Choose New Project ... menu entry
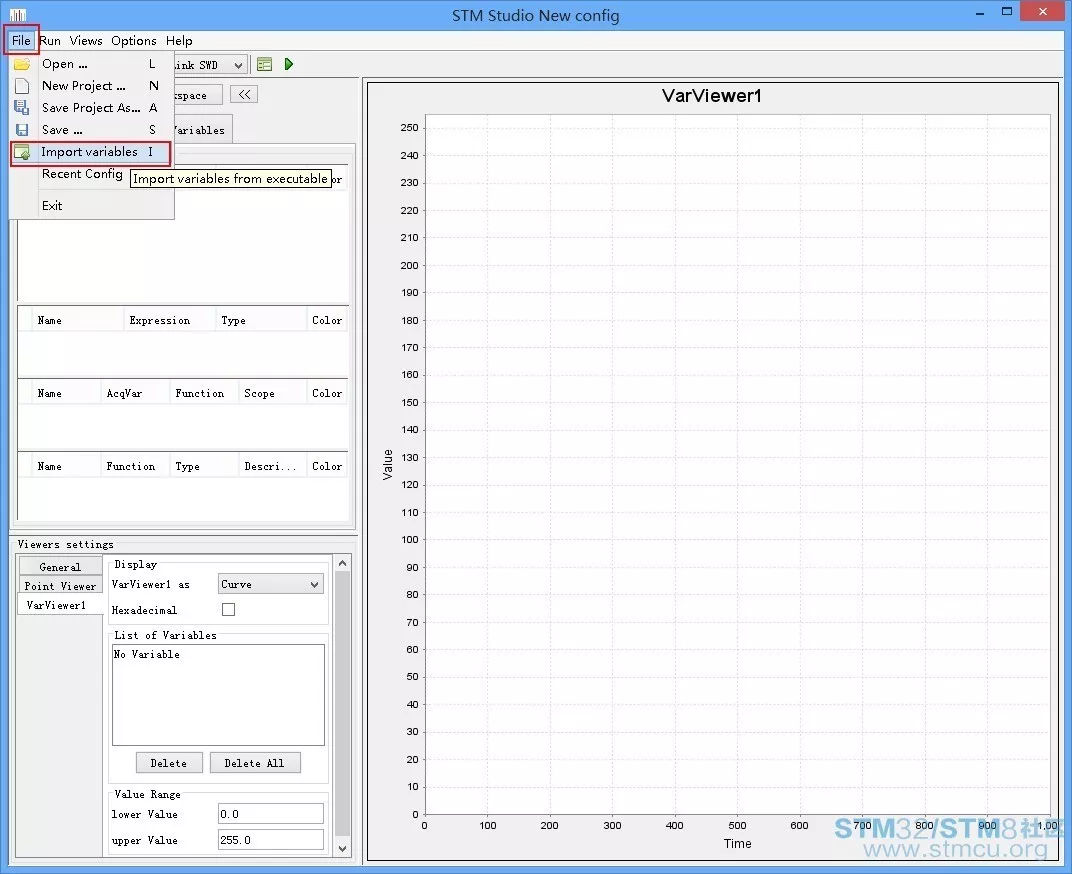This screenshot has height=874, width=1072. tap(92, 85)
